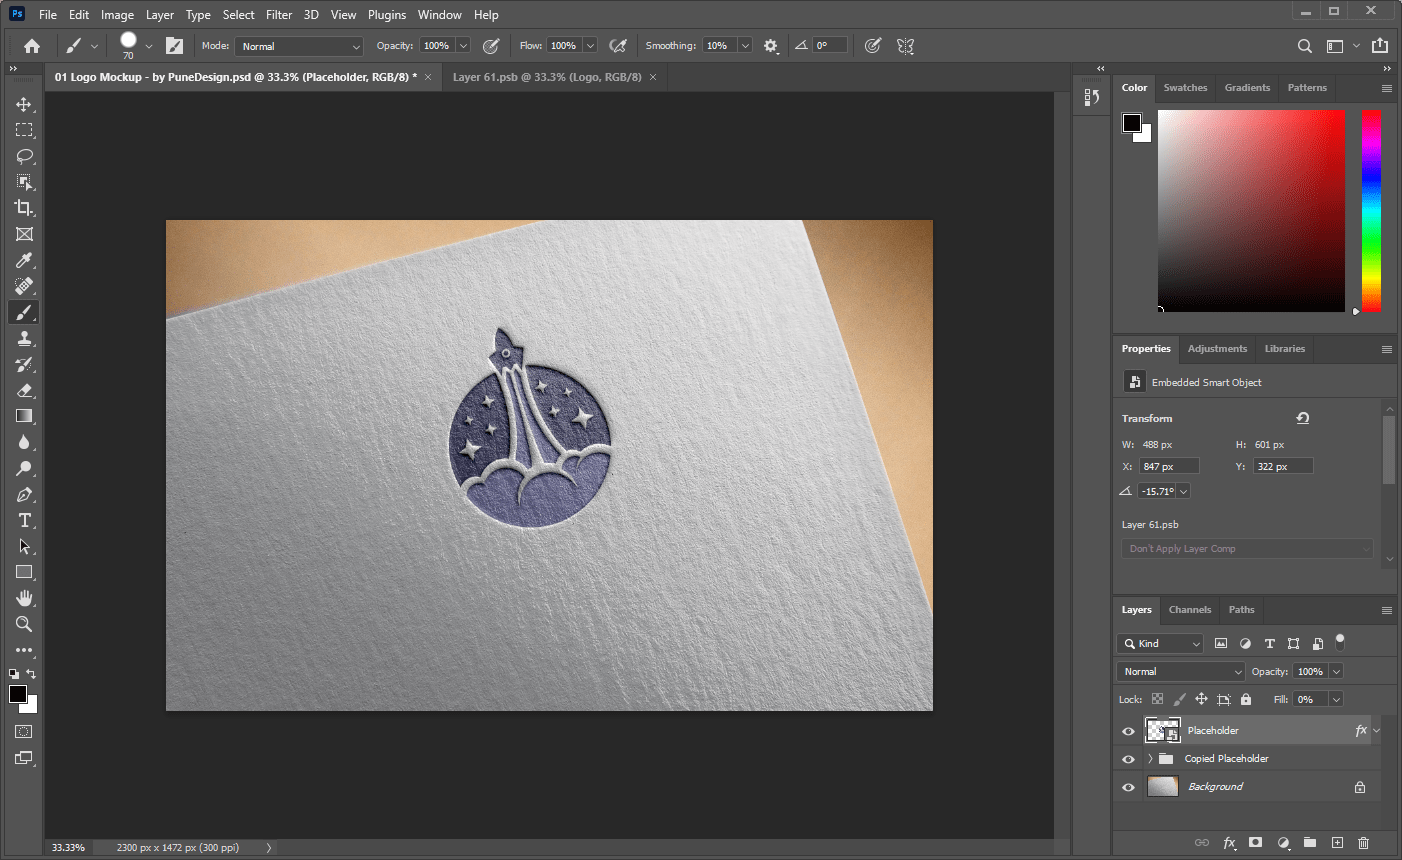Select the Zoom tool

[24, 624]
